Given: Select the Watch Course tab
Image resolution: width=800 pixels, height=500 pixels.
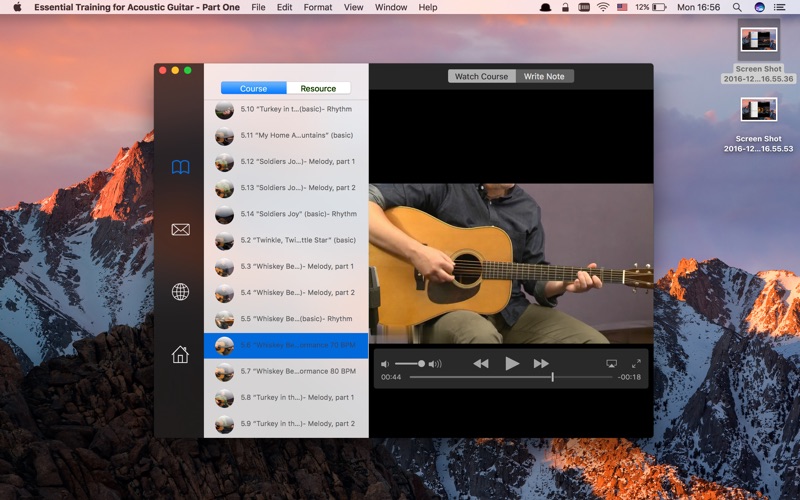Looking at the screenshot, I should pyautogui.click(x=482, y=76).
